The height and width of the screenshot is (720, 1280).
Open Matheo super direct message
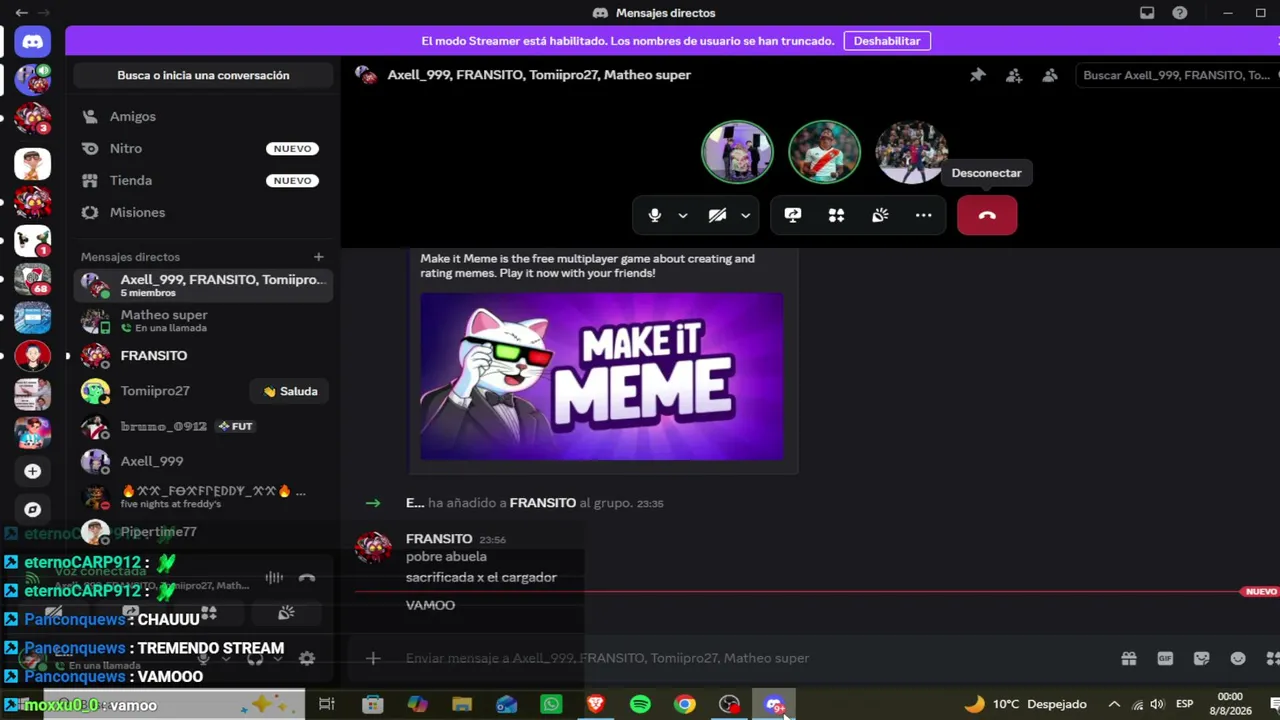click(203, 320)
